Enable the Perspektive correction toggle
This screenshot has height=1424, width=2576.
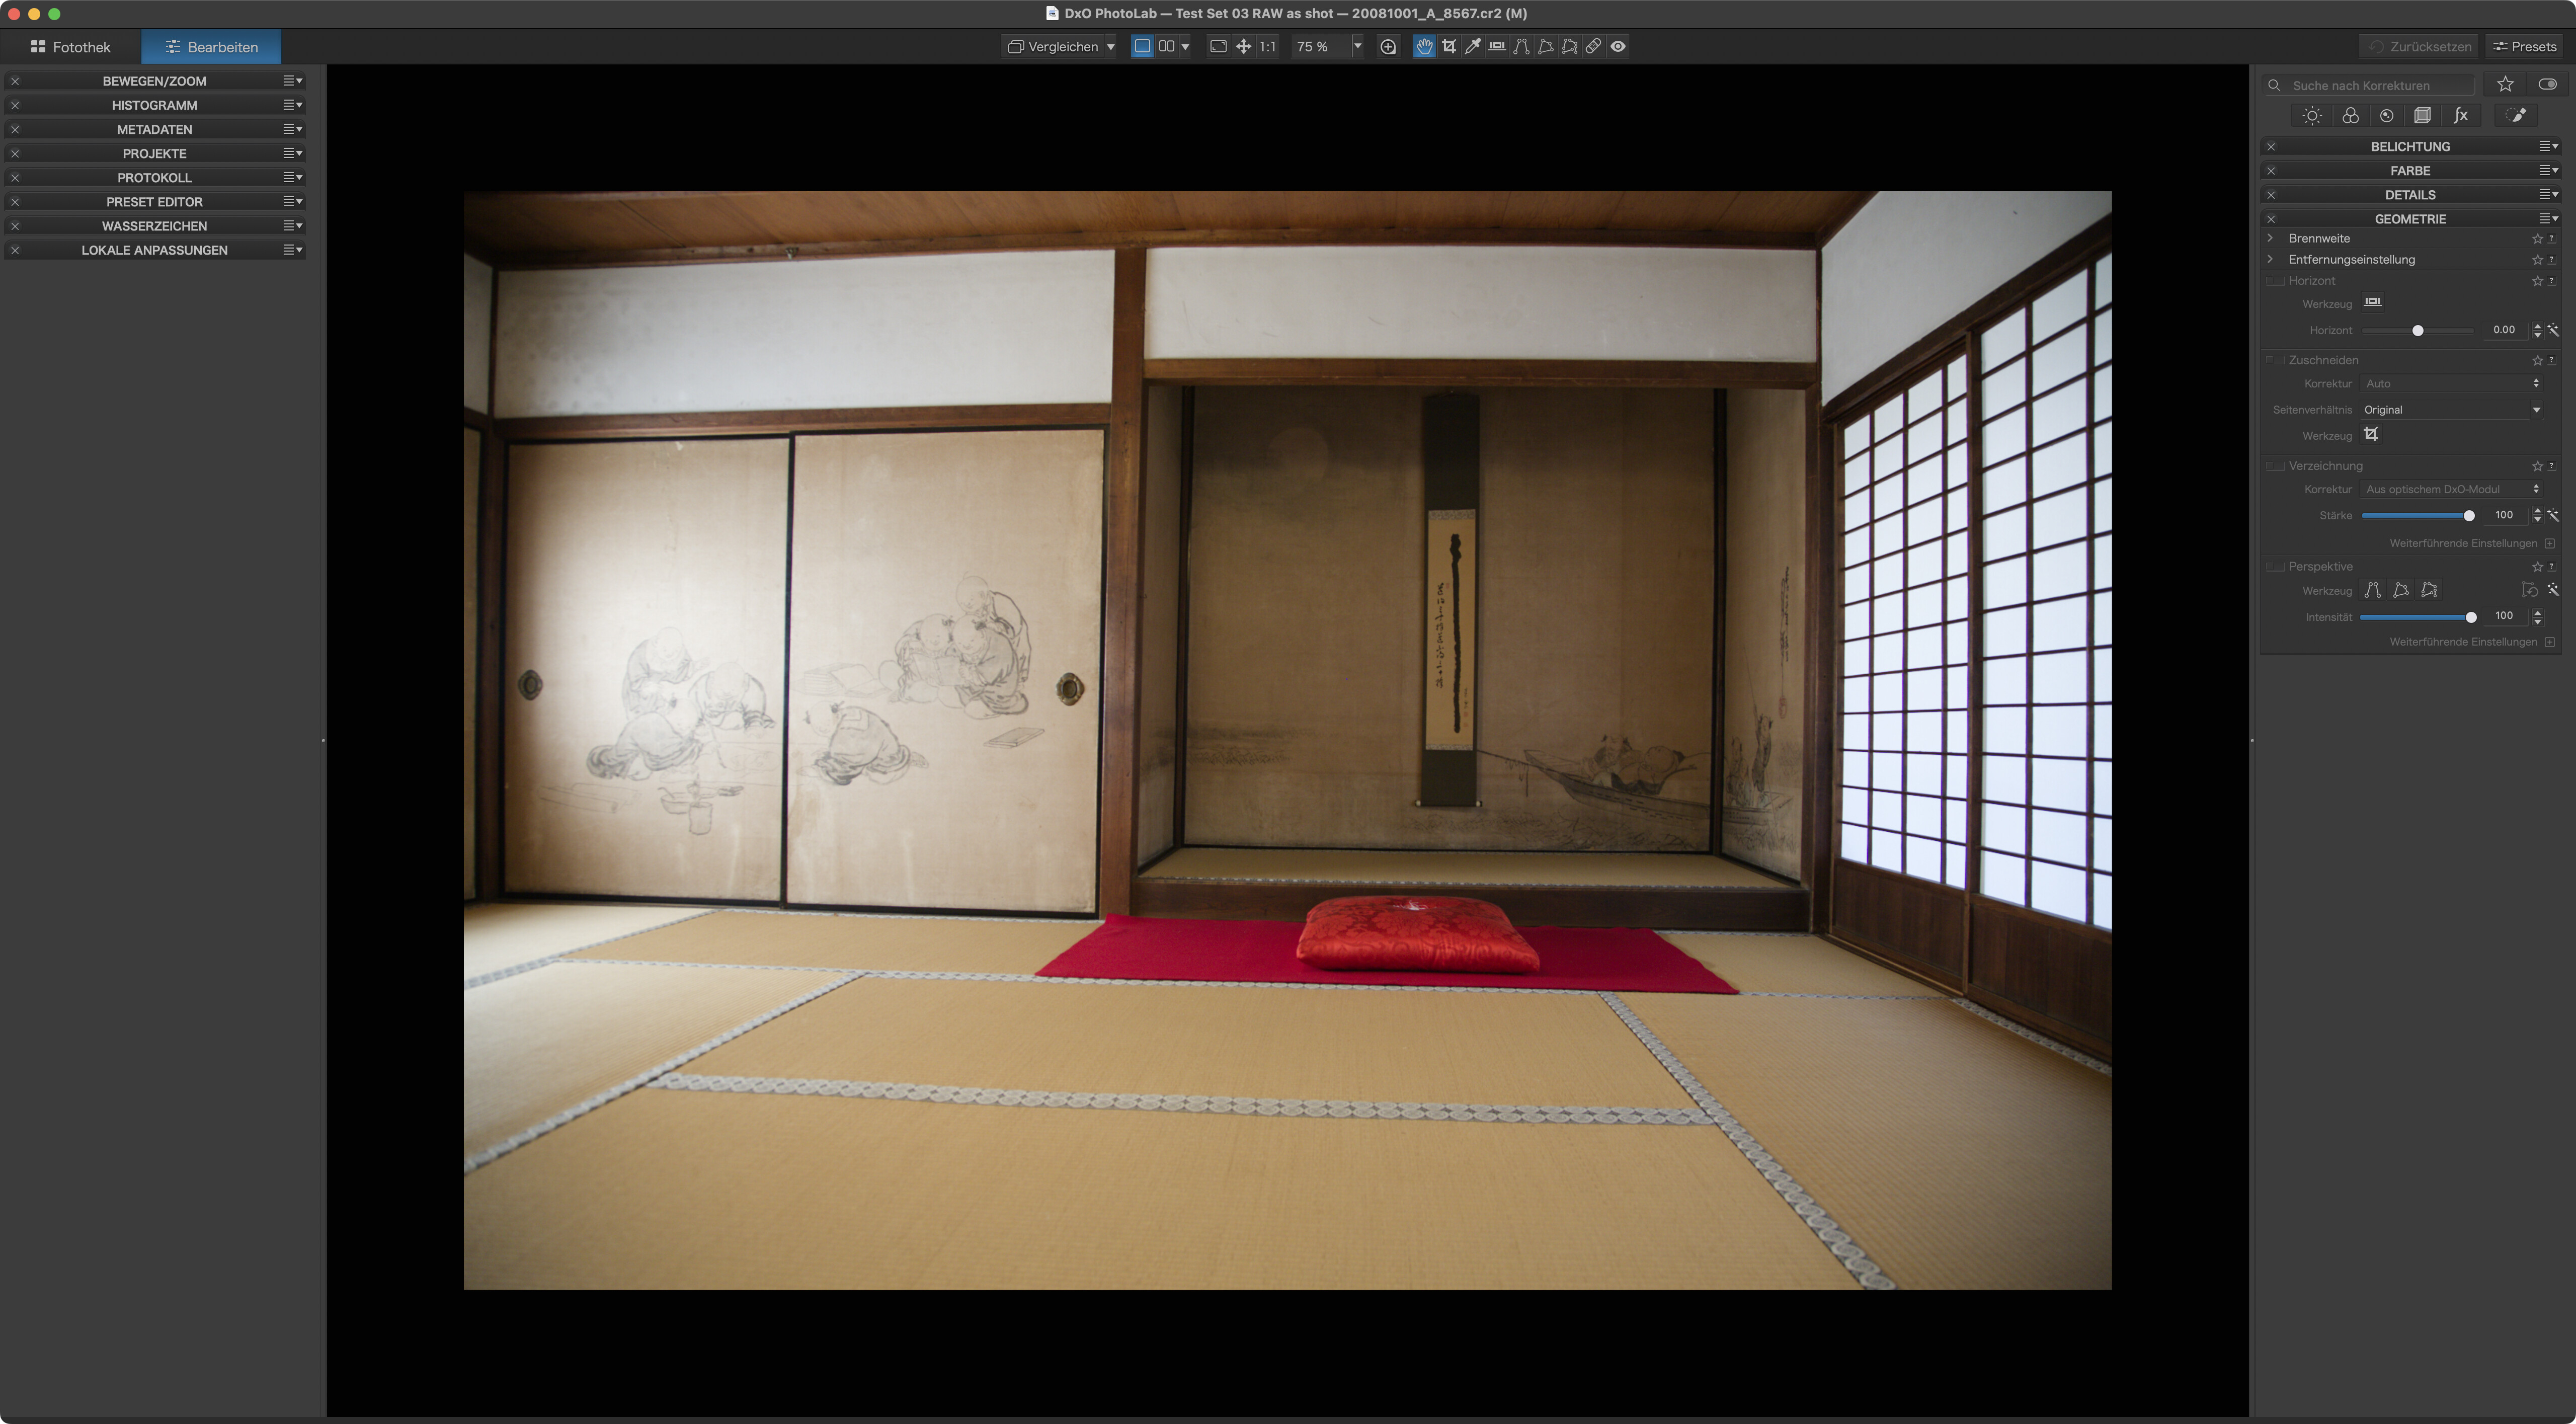[2276, 567]
